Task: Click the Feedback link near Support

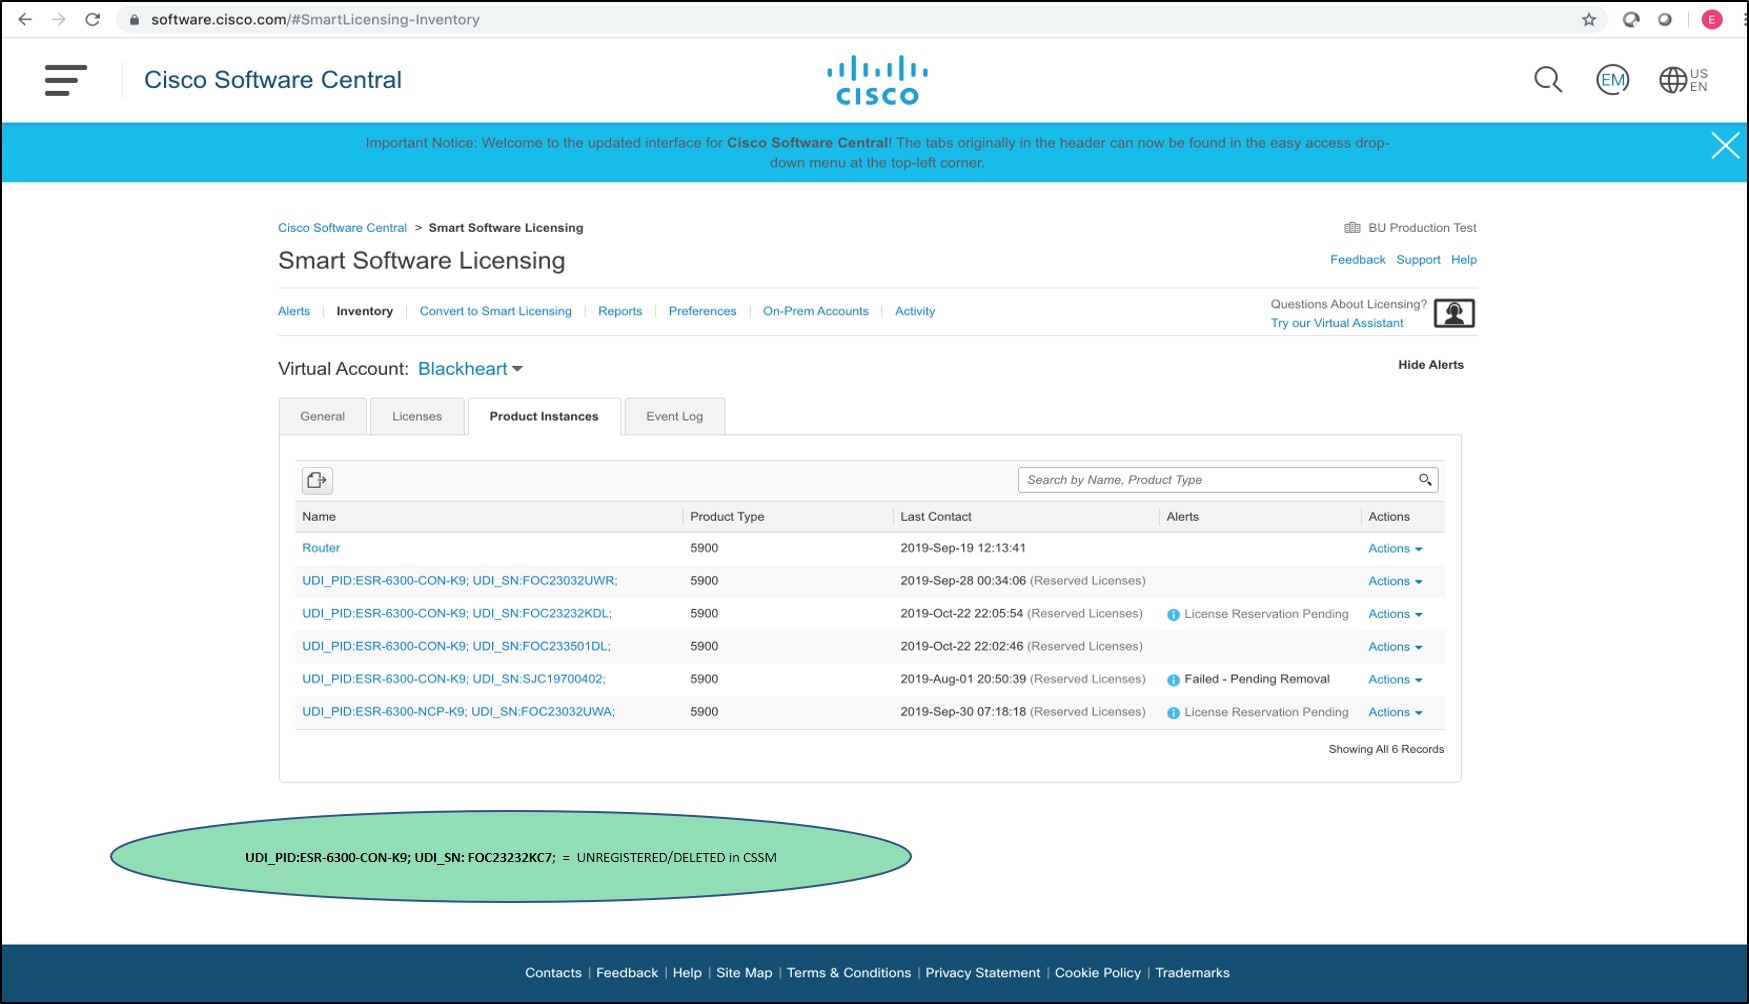Action: click(1358, 260)
